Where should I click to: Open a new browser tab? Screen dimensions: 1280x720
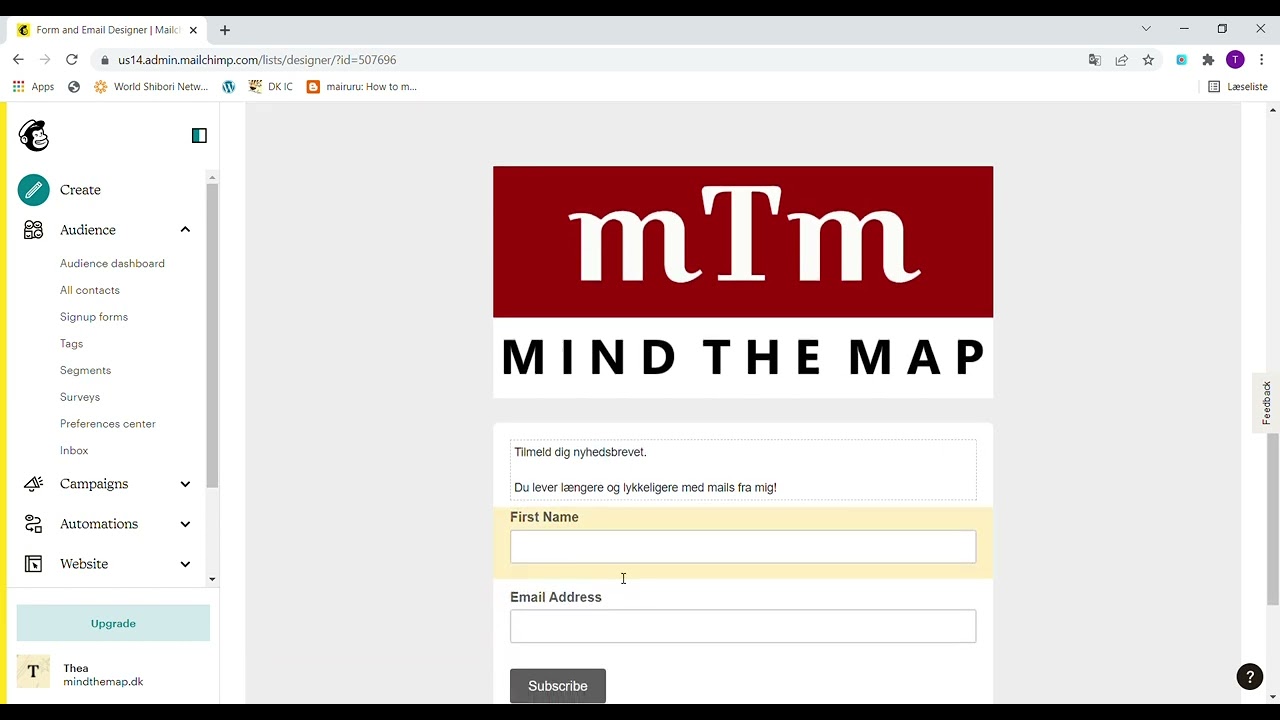225,30
